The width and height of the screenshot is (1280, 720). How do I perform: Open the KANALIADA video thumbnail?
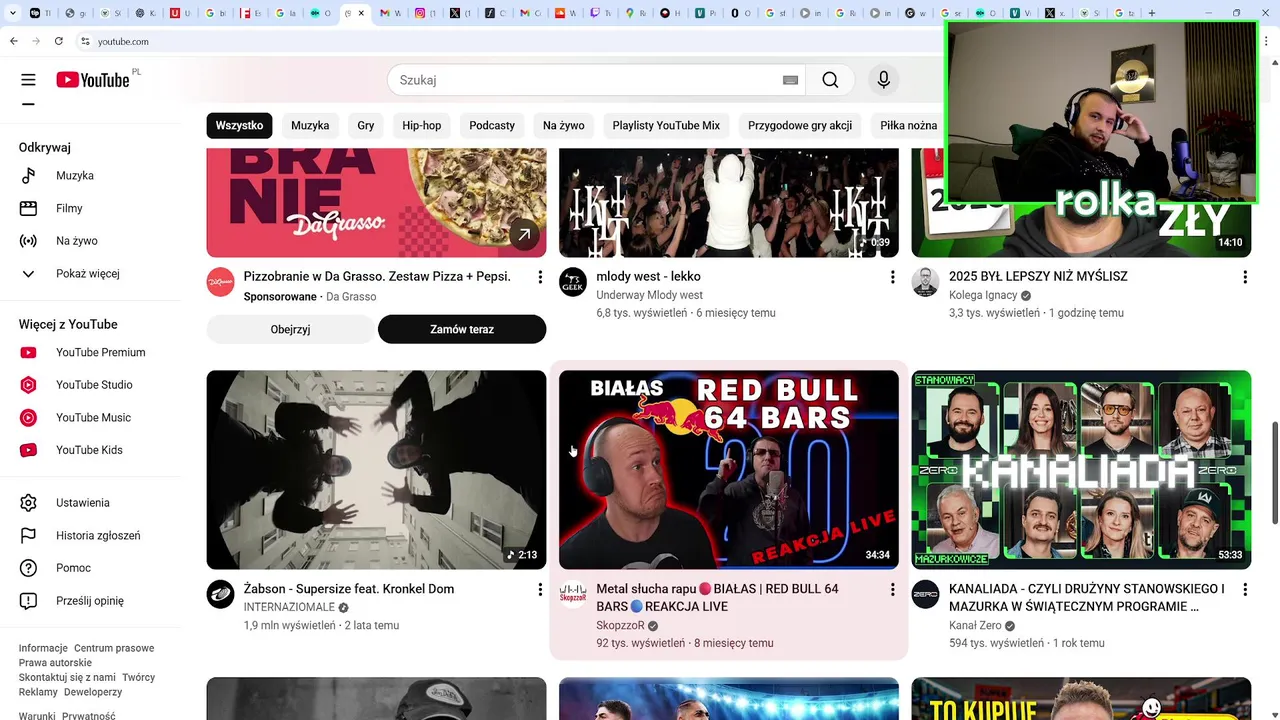pos(1081,470)
